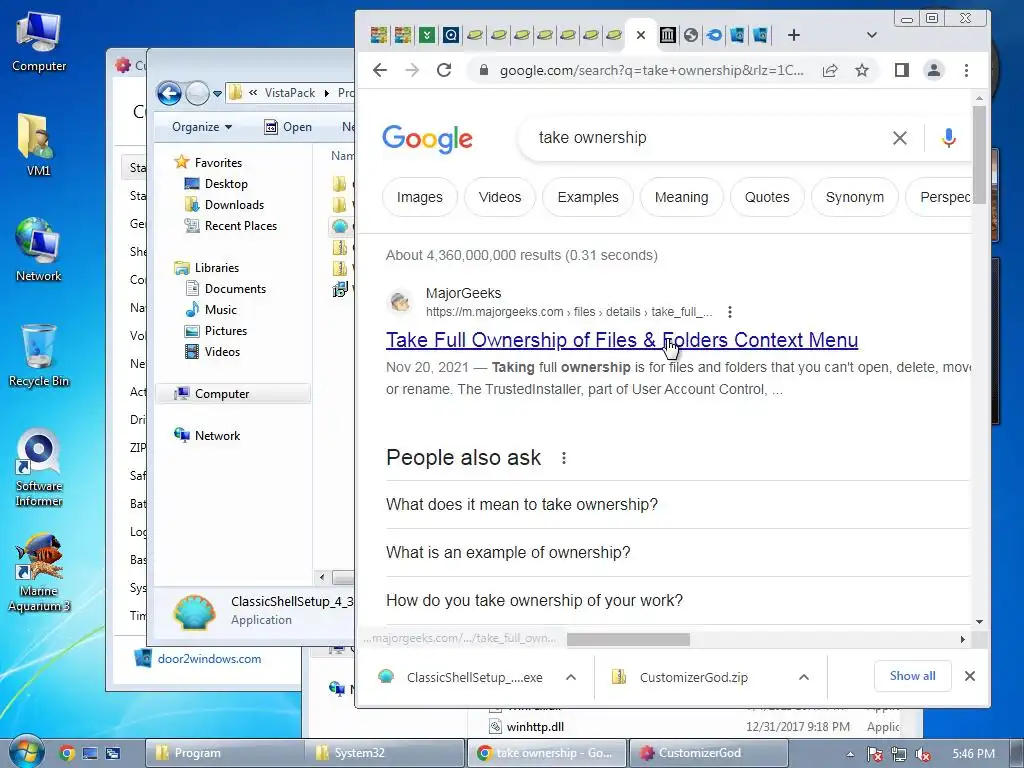Open a new Chrome tab
This screenshot has width=1024, height=768.
[x=793, y=35]
